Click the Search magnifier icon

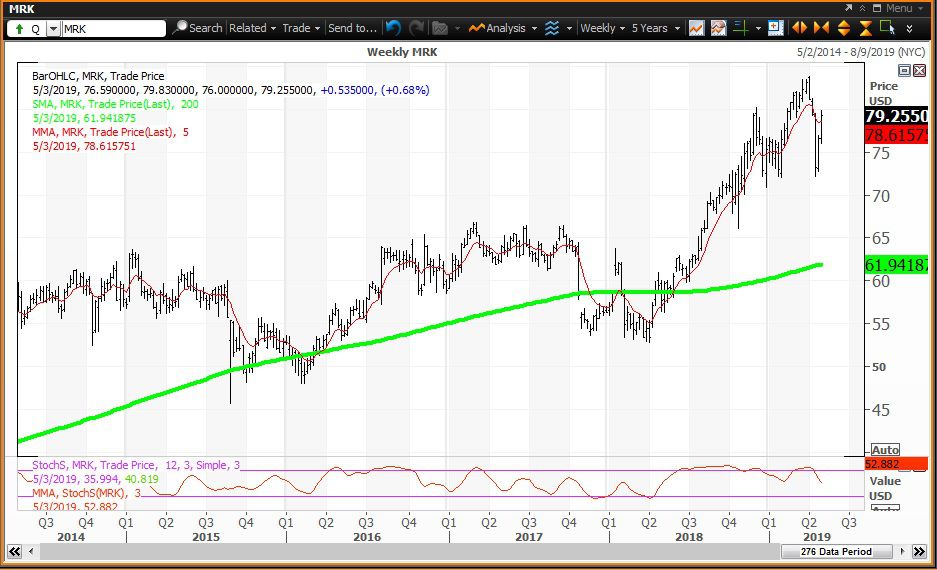[x=179, y=27]
